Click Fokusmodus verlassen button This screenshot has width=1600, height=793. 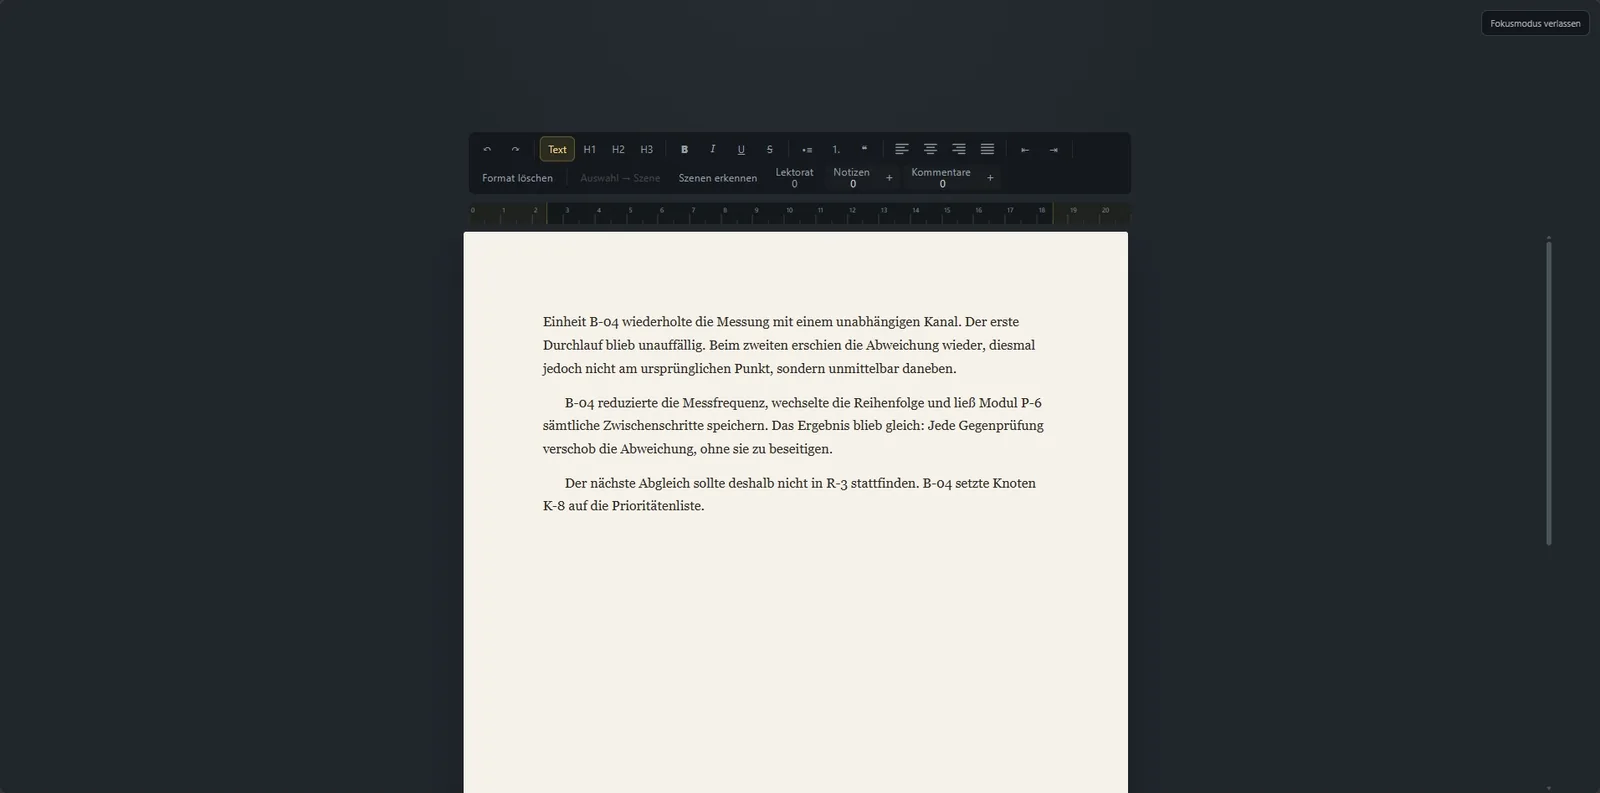[x=1535, y=23]
